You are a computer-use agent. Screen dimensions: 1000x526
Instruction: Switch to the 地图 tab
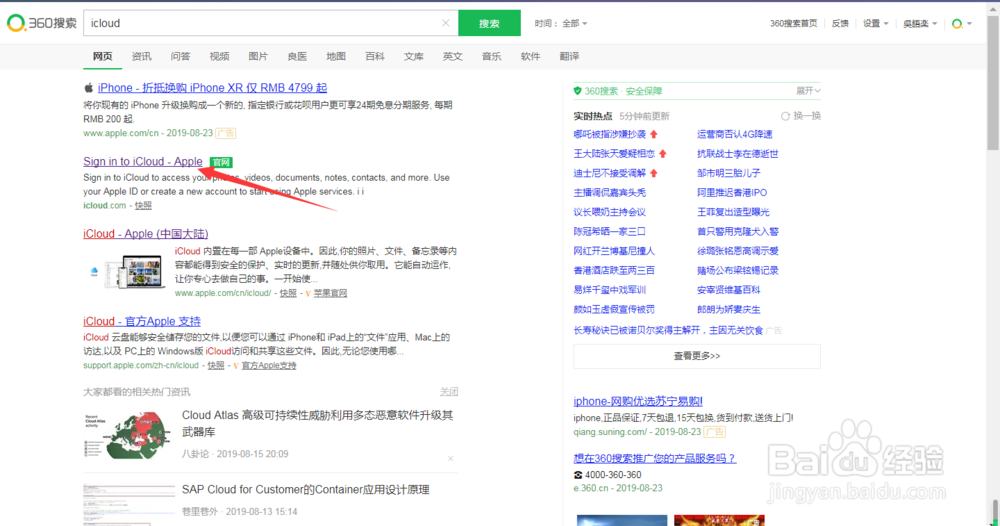coord(335,56)
